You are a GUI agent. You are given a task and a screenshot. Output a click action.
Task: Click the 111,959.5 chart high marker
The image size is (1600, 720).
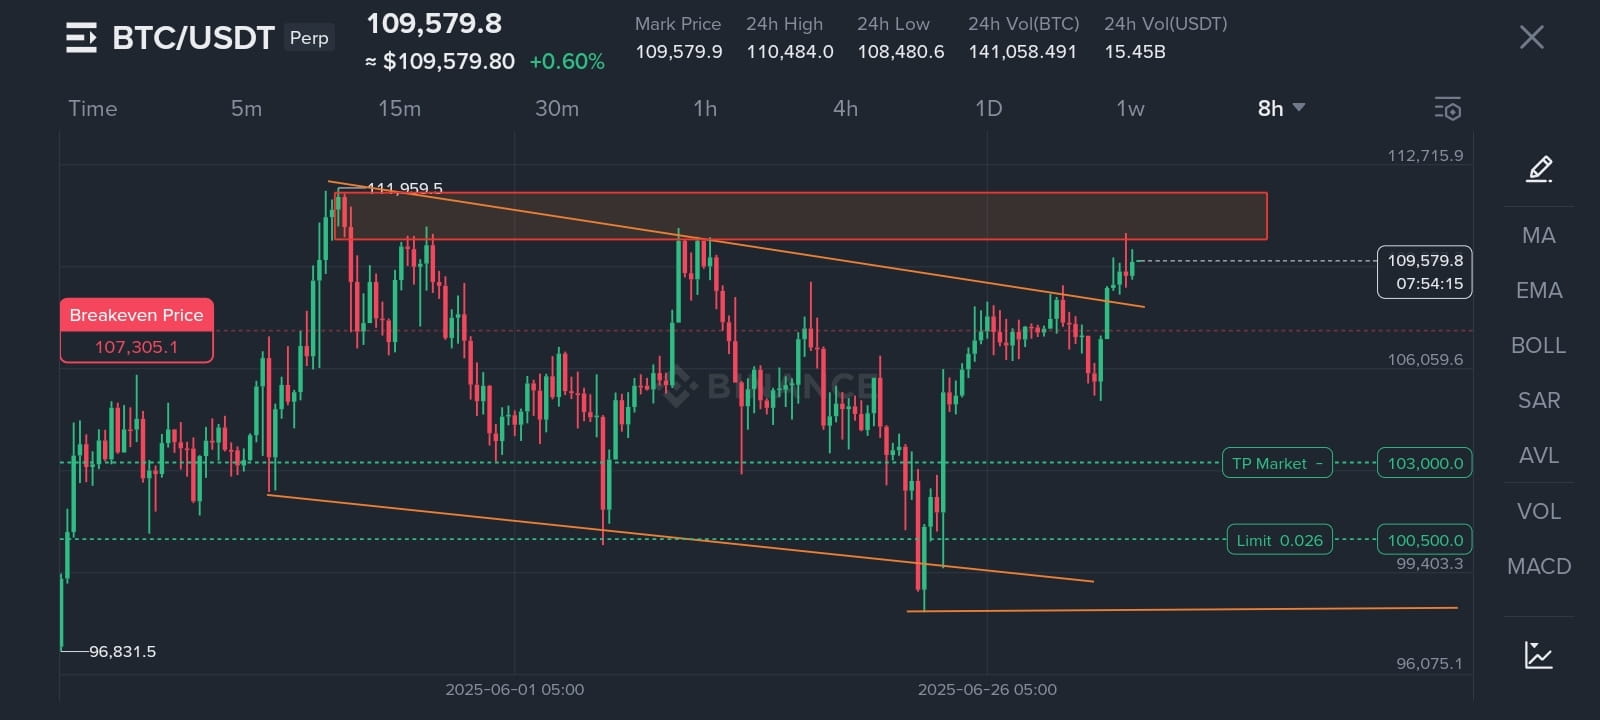coord(405,188)
